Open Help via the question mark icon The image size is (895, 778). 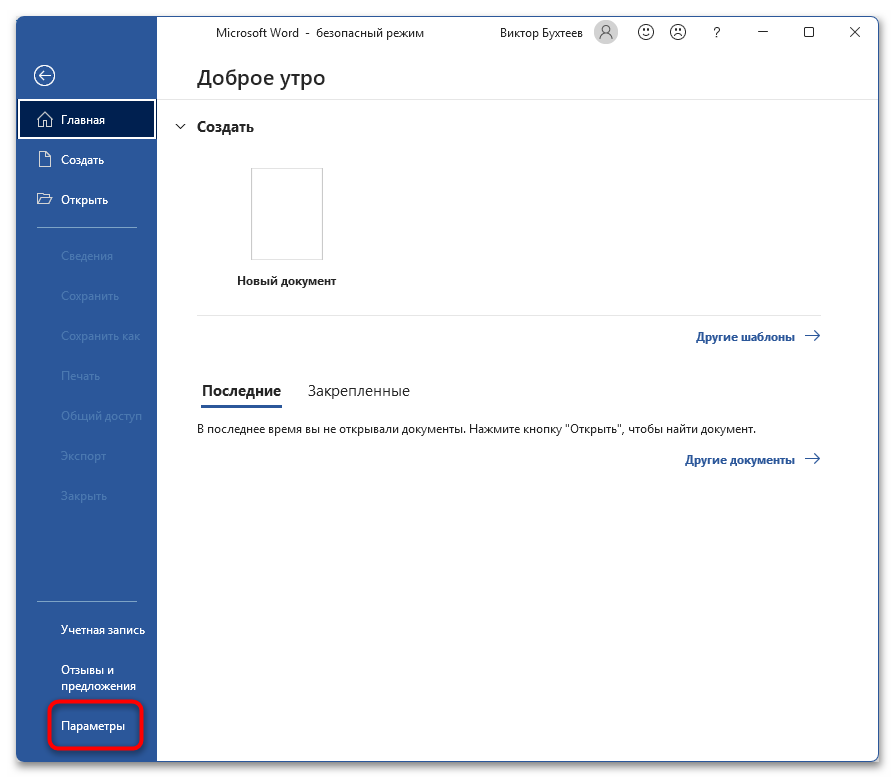(716, 32)
